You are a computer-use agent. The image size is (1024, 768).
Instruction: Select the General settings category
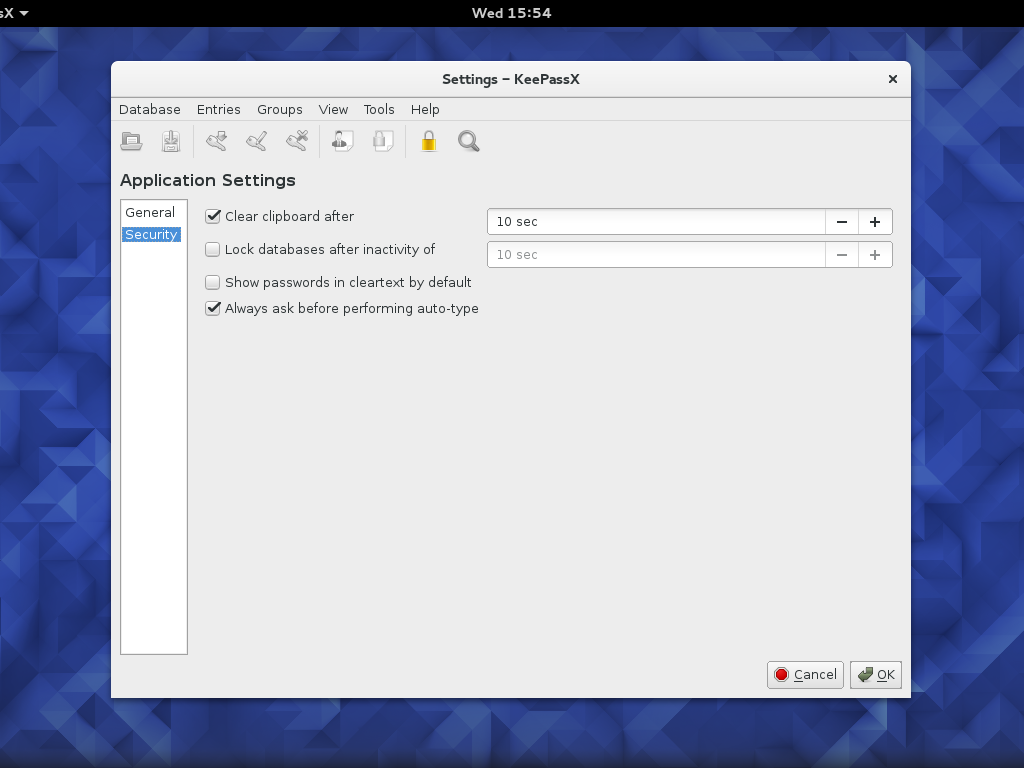pos(151,212)
